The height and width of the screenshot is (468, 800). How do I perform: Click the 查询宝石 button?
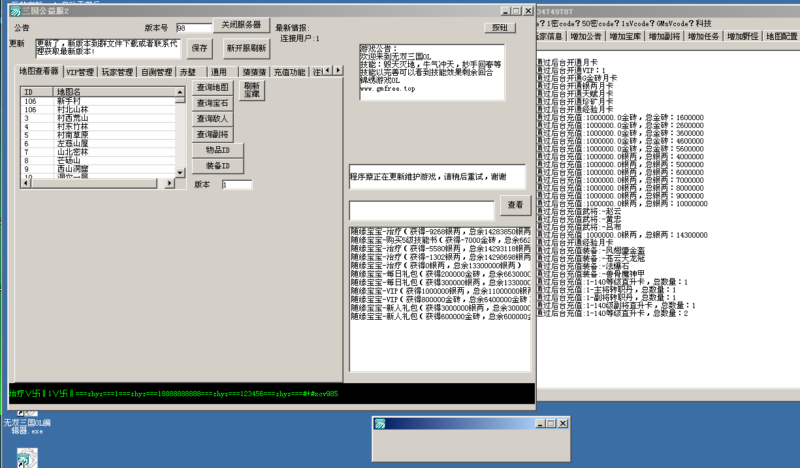point(212,103)
